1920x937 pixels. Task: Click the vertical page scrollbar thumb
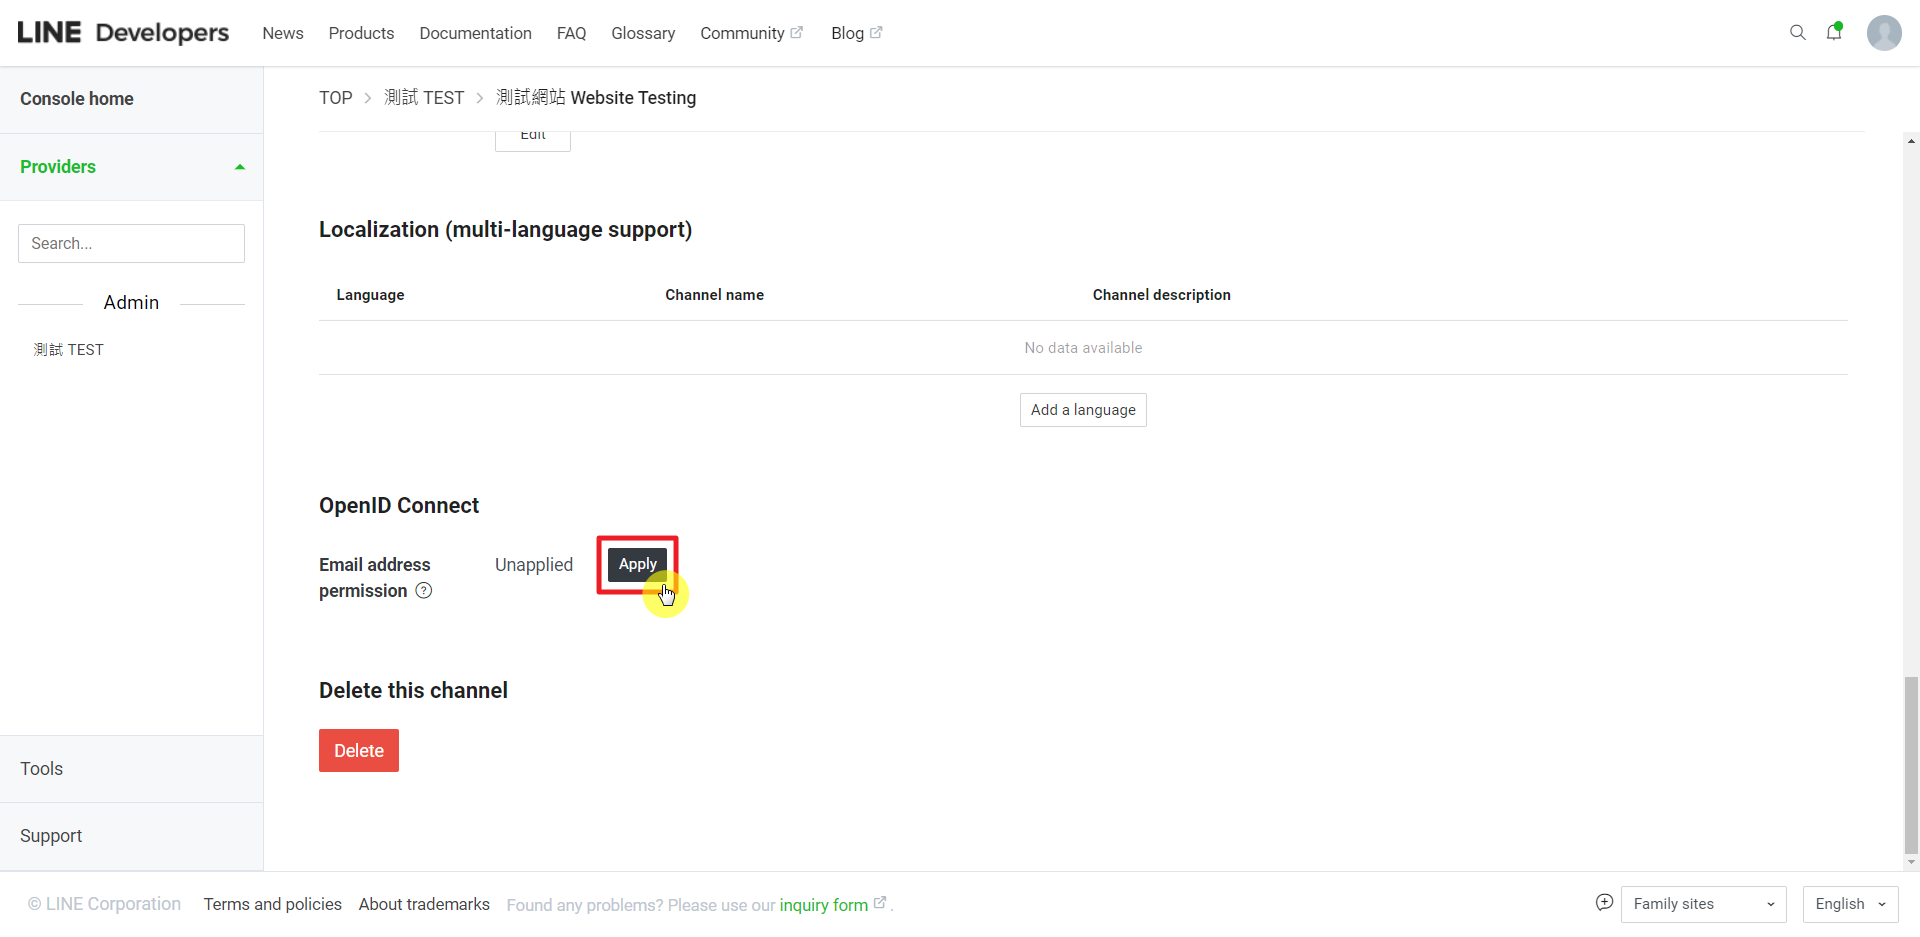(x=1911, y=765)
